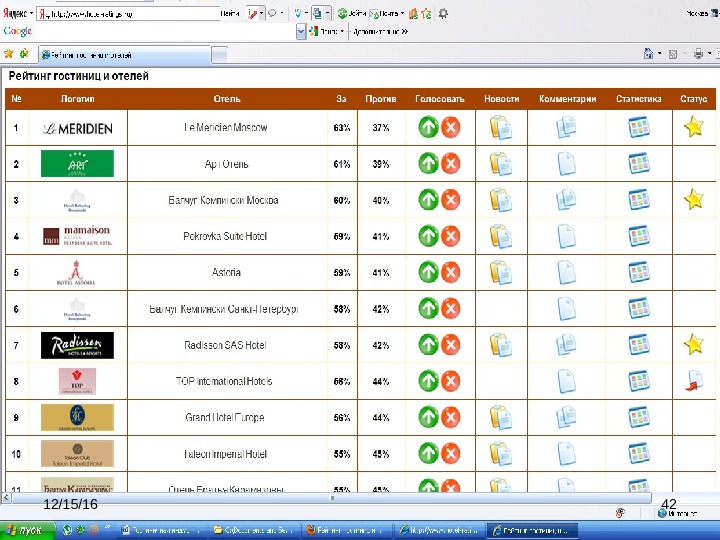The image size is (720, 540).
Task: Open Le Meridien Moscow hotel link
Action: [x=225, y=127]
